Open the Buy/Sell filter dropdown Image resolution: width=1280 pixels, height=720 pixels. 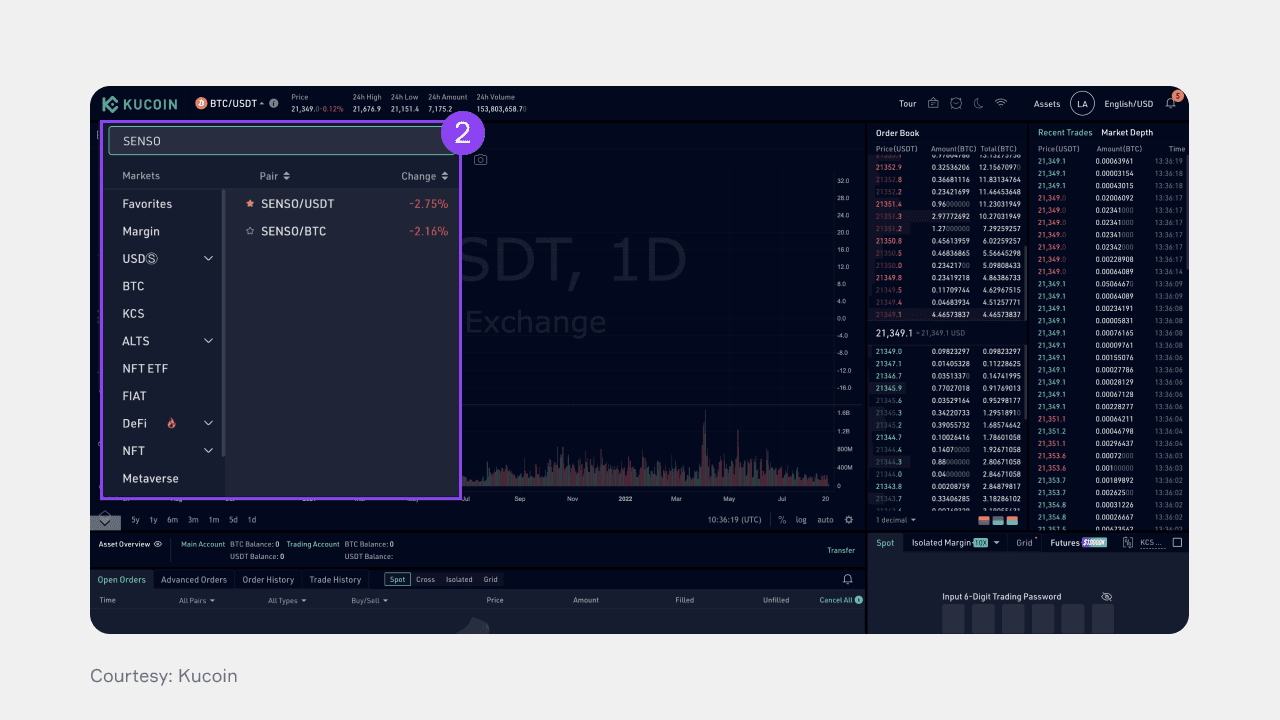tap(369, 600)
